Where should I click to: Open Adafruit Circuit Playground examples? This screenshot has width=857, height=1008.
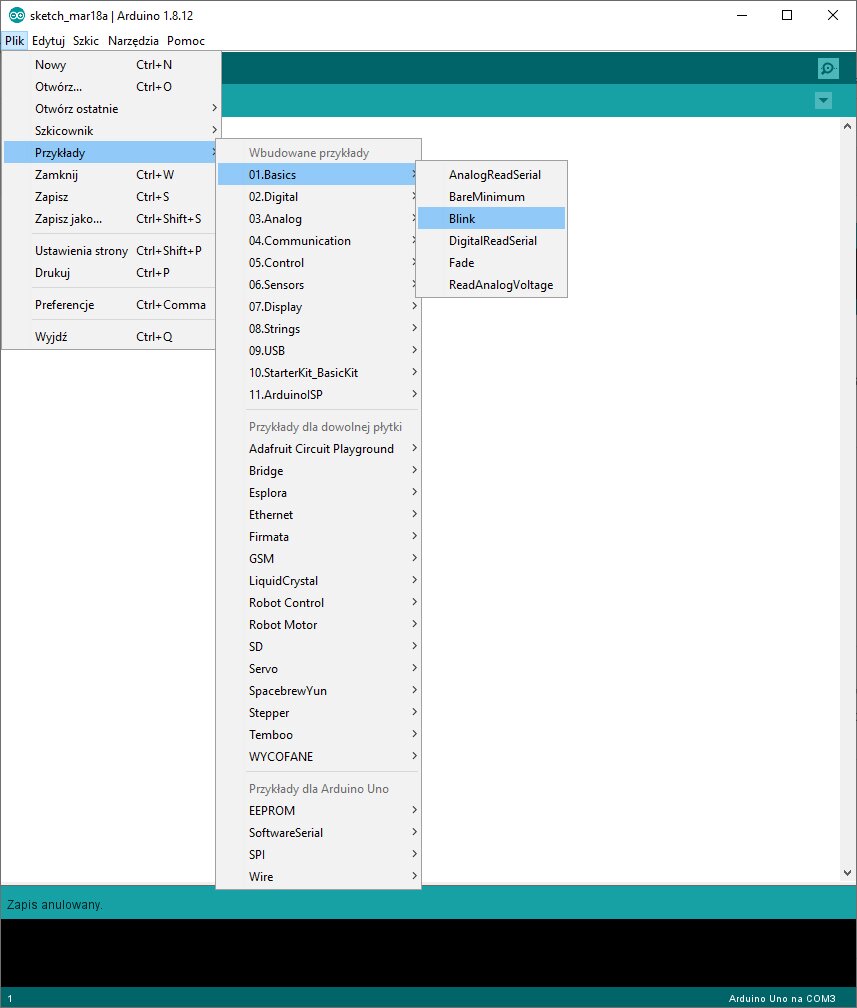pos(318,449)
